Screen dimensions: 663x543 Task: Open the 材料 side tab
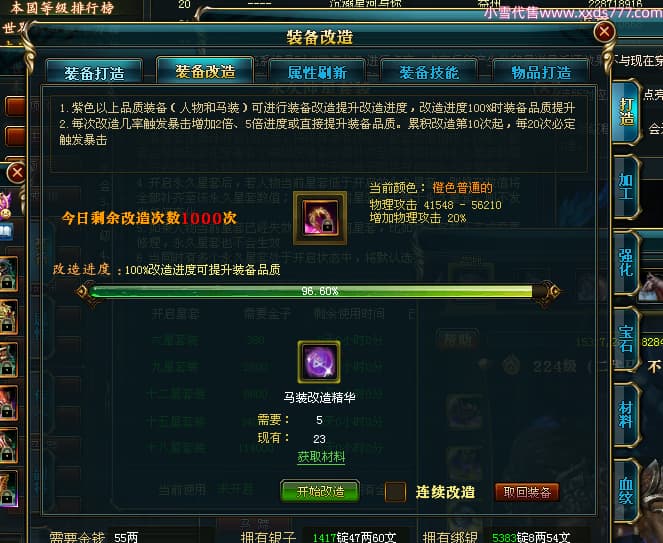click(626, 414)
